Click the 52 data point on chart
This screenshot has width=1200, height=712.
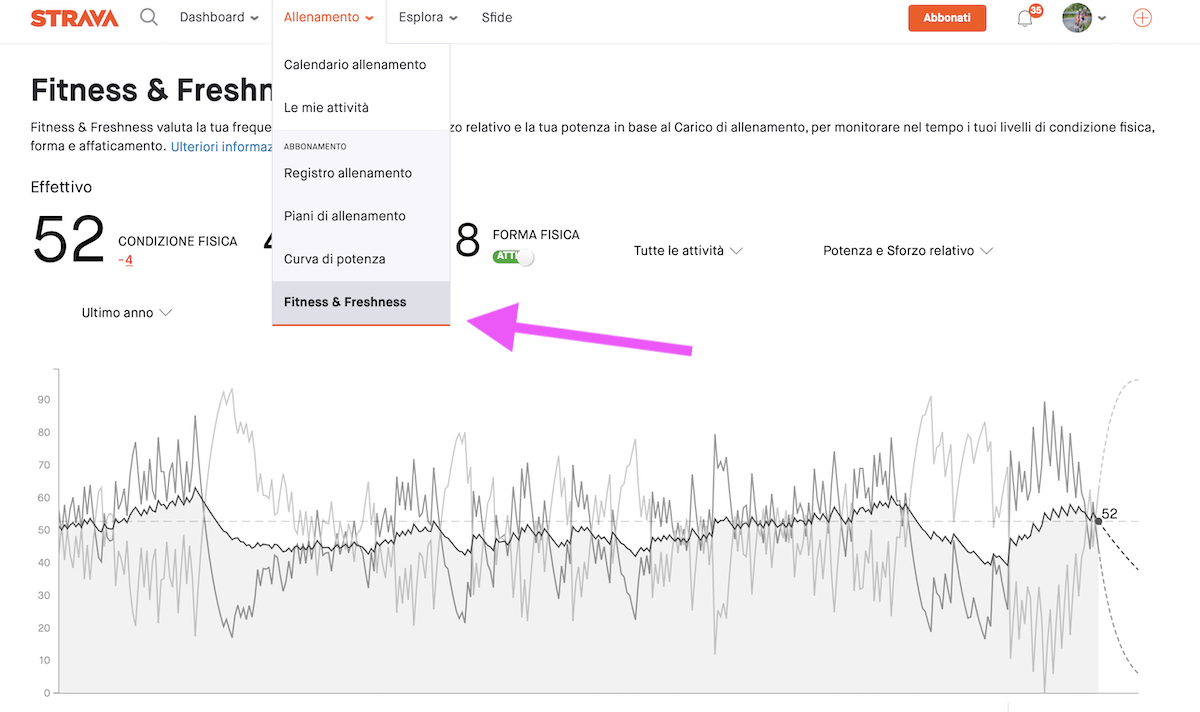click(1098, 521)
